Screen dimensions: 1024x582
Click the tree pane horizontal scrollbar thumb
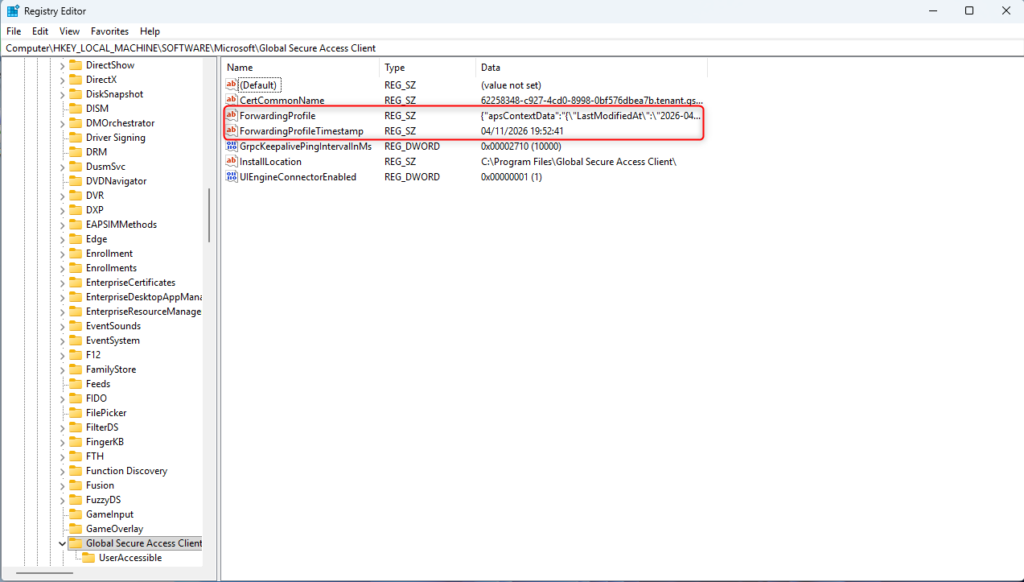pos(44,573)
